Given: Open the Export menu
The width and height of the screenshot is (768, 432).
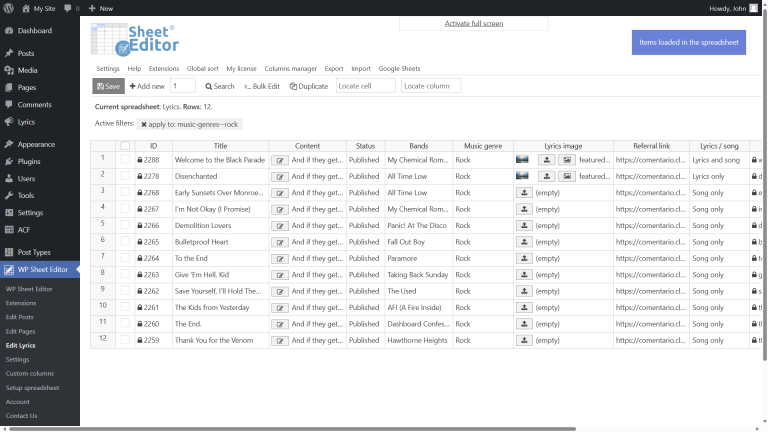Looking at the screenshot, I should pos(334,69).
